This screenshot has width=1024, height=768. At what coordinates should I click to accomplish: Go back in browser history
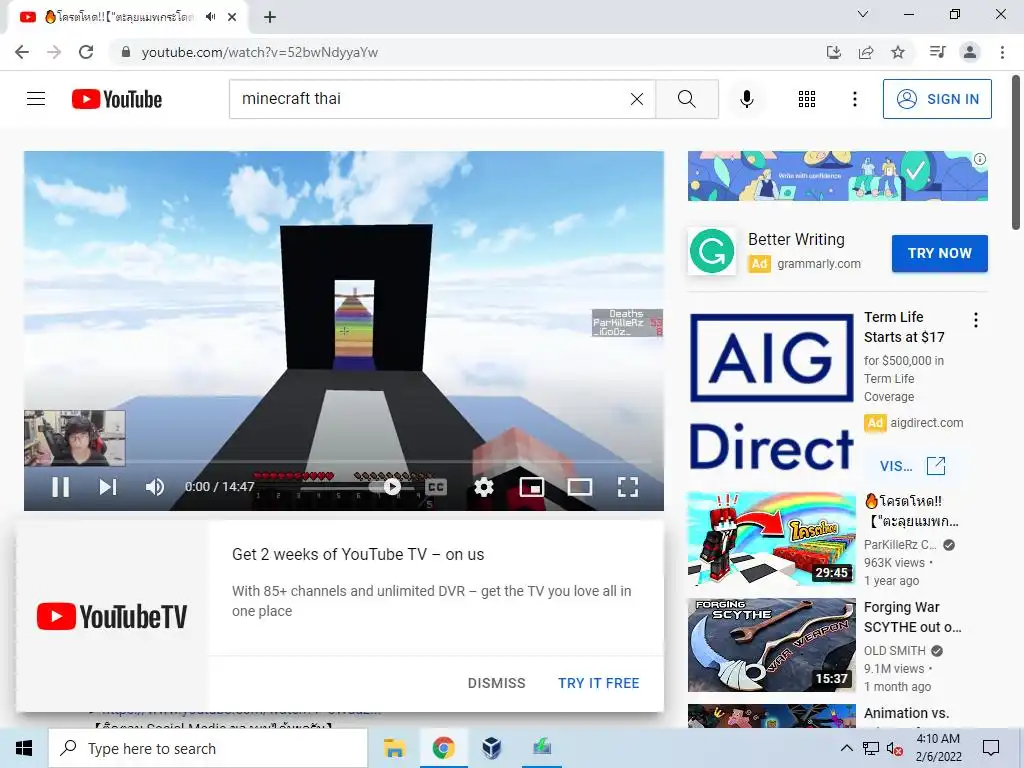22,52
